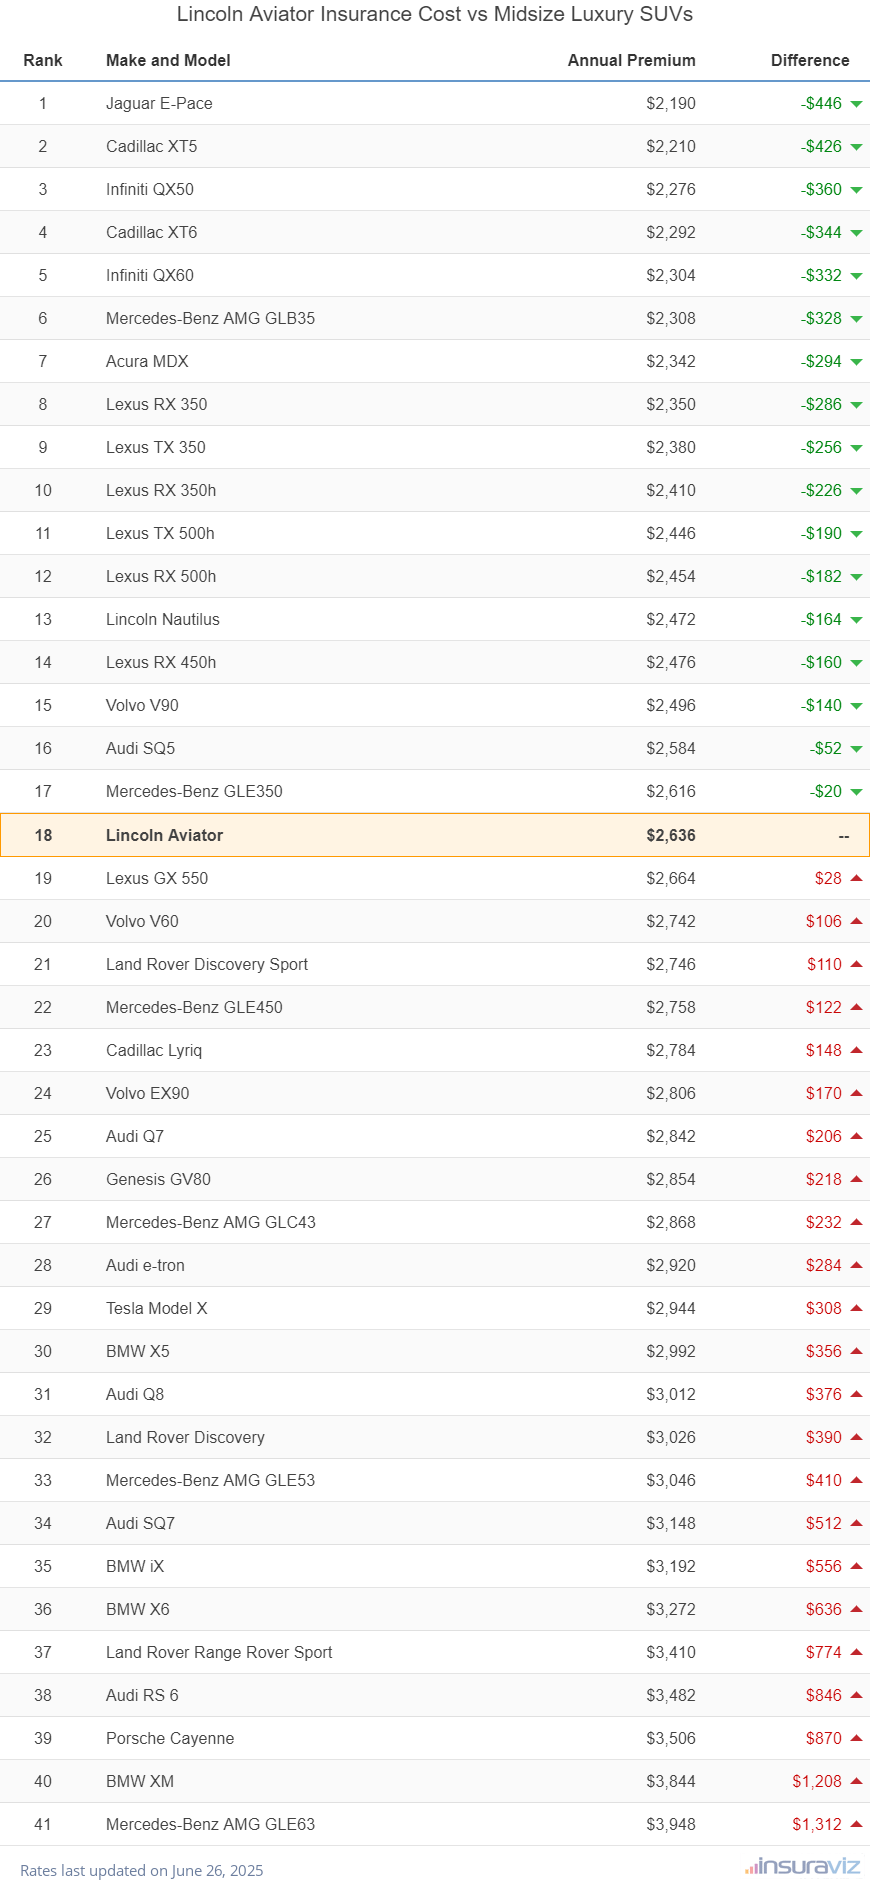Click red up arrow in Tesla Model X row
Viewport: 870px width, 1886px height.
pyautogui.click(x=856, y=1308)
